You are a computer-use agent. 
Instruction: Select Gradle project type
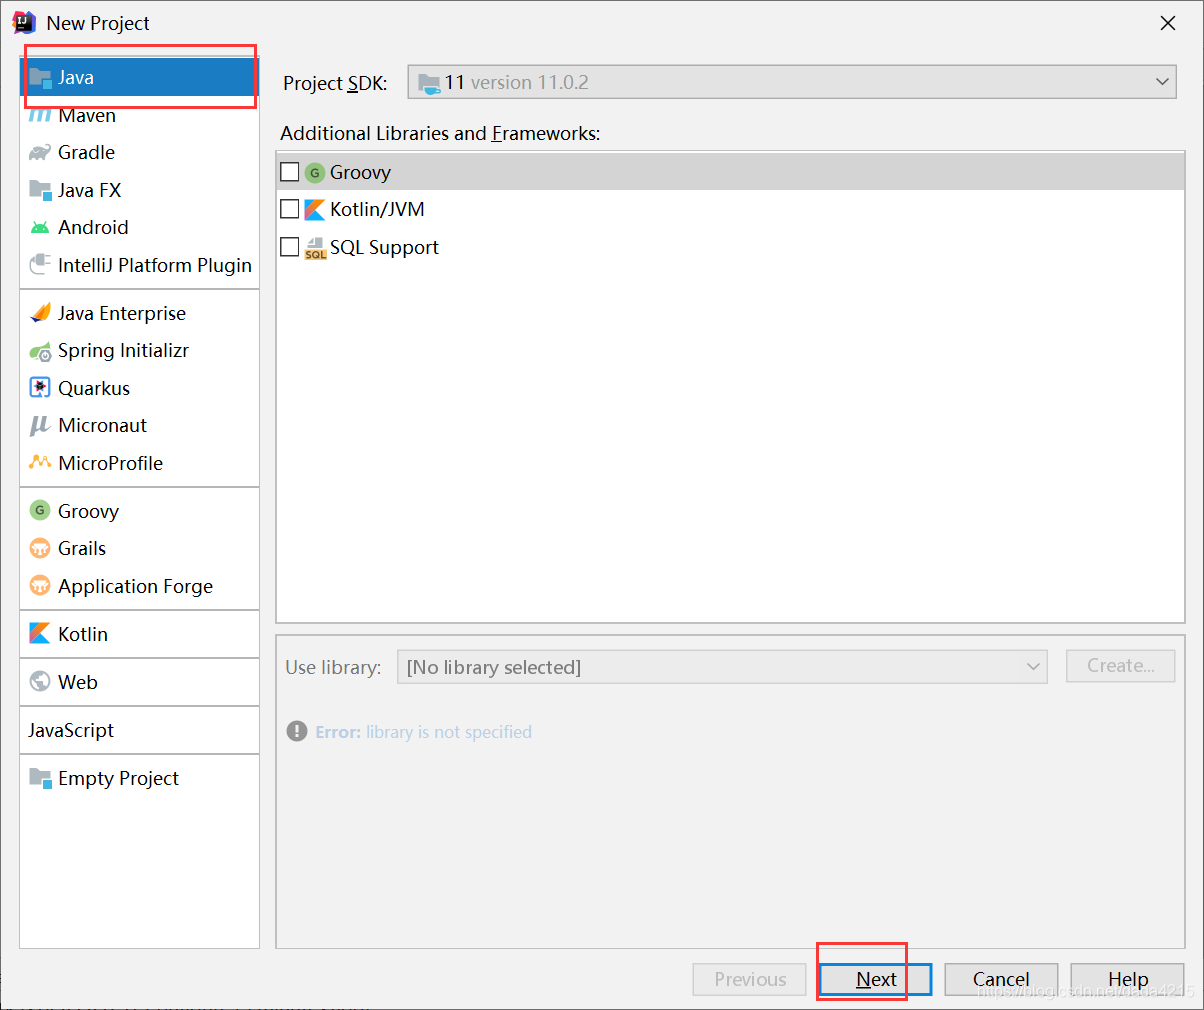(x=139, y=152)
